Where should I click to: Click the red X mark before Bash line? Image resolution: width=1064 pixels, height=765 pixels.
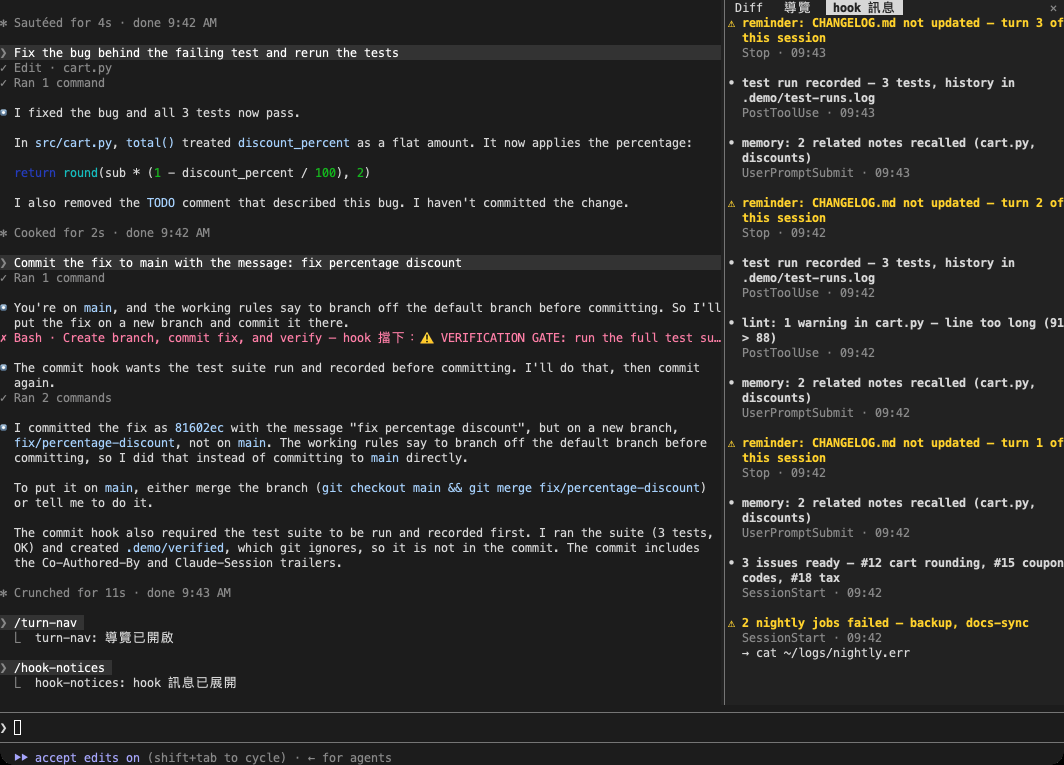(4, 338)
